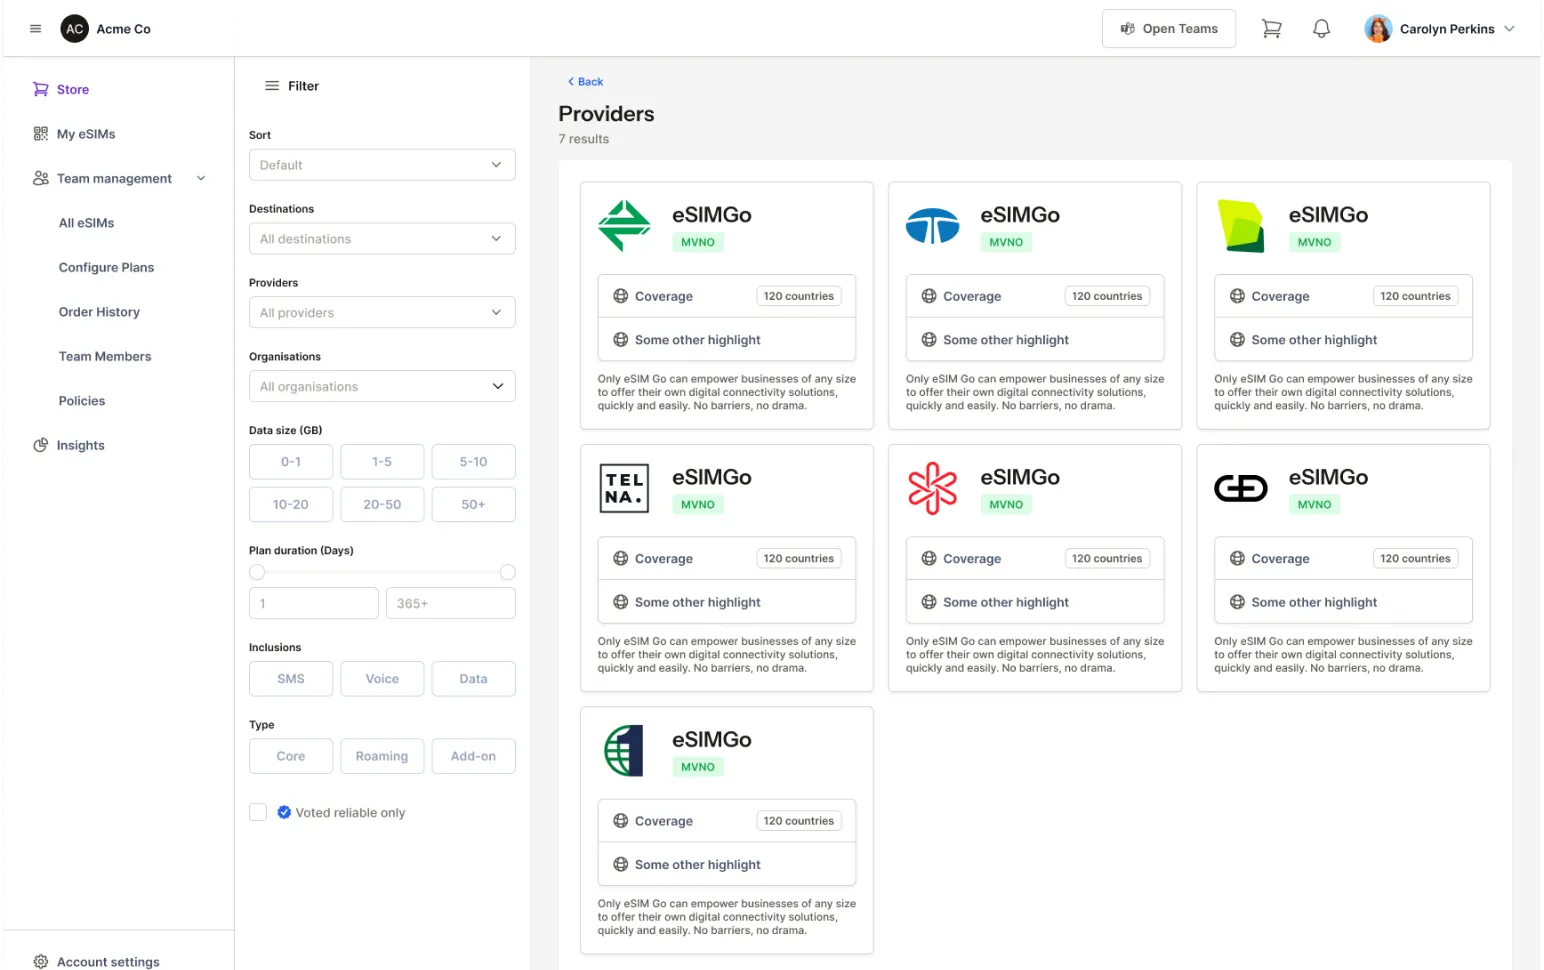Viewport: 1544px width, 970px height.
Task: Click the "Providers" page heading
Action: (x=606, y=114)
